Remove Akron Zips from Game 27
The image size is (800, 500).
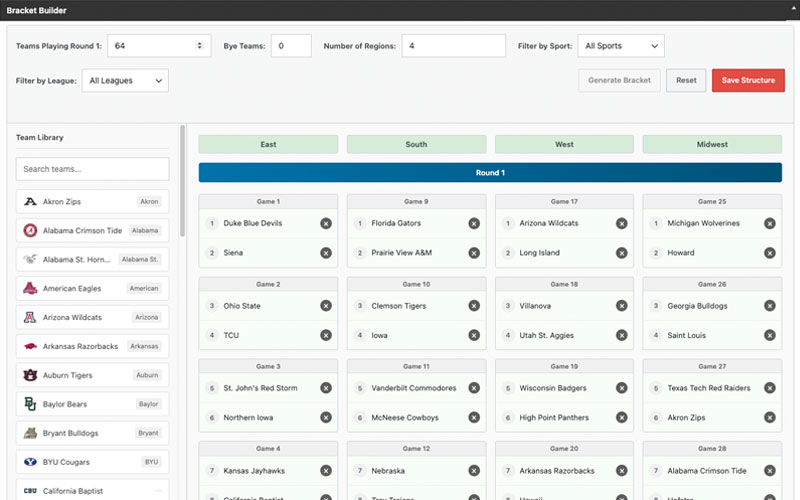(x=770, y=418)
